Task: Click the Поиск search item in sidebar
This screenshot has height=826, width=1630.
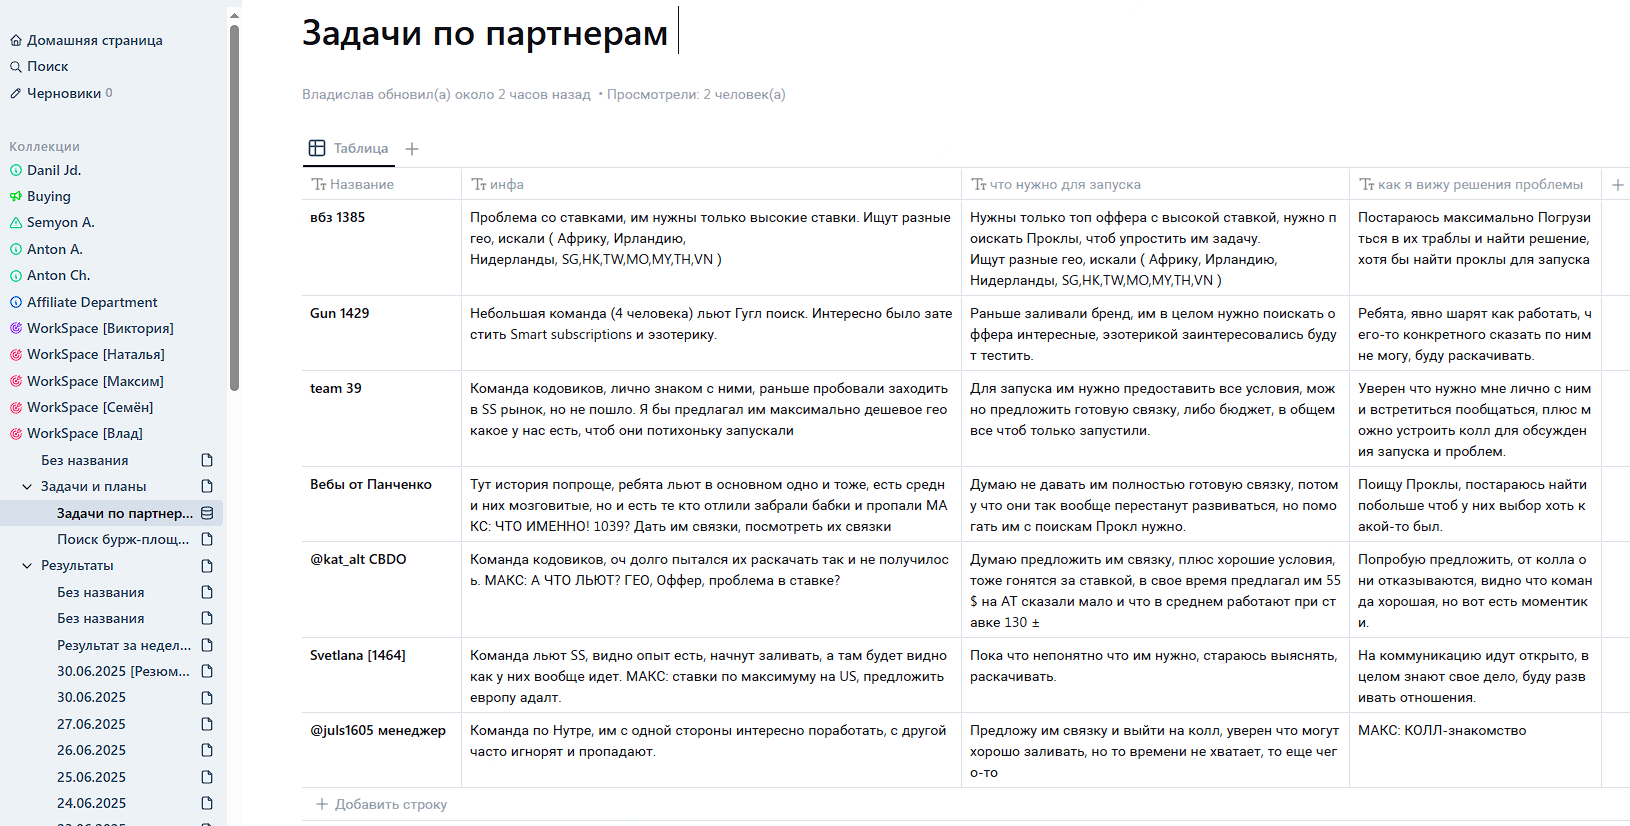Action: coord(47,66)
